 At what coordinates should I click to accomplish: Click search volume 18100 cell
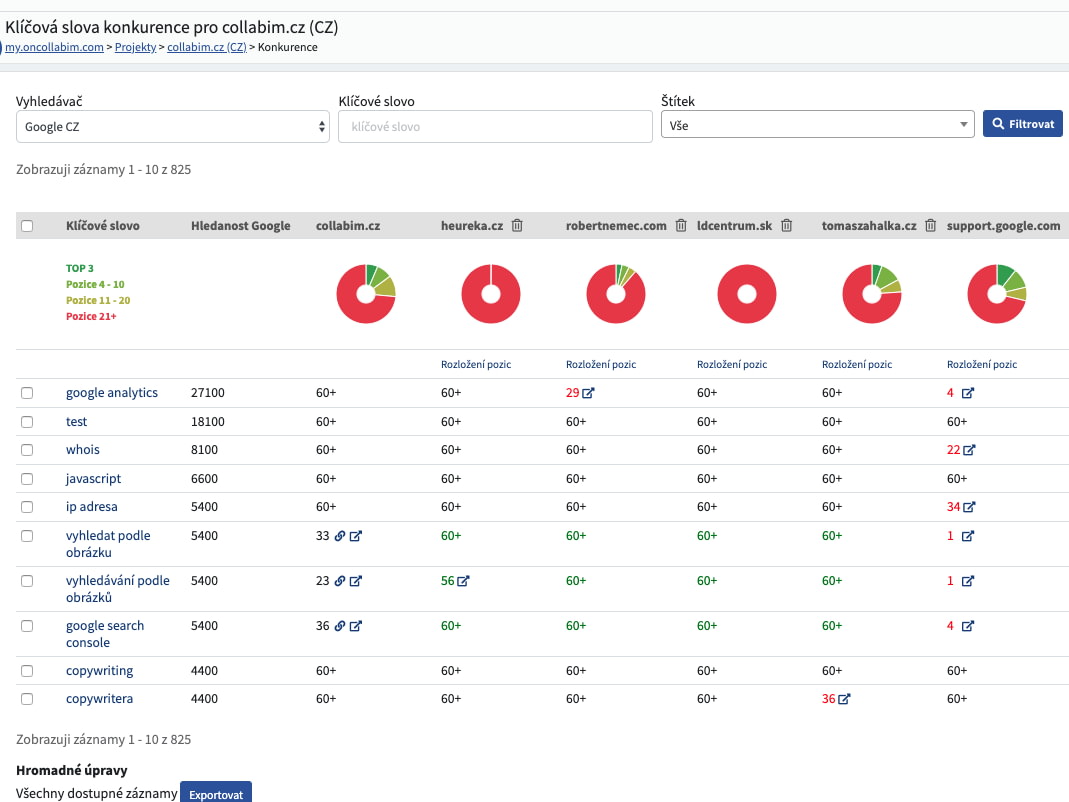click(208, 422)
